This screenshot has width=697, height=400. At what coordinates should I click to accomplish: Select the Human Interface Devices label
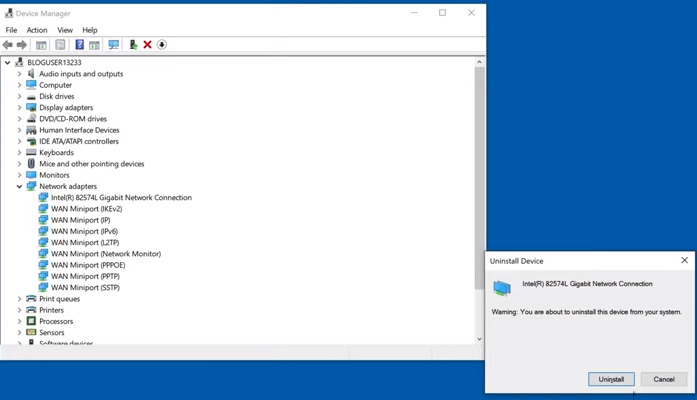point(79,130)
